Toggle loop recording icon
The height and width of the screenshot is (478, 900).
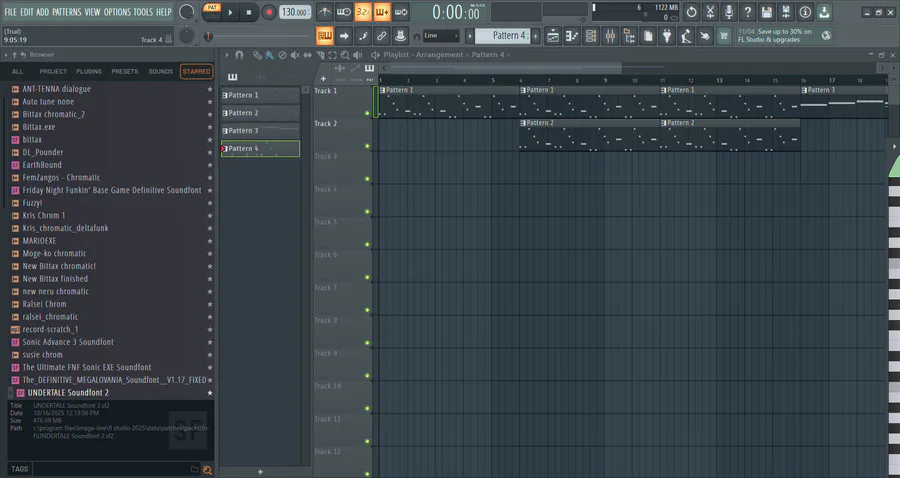(x=401, y=12)
